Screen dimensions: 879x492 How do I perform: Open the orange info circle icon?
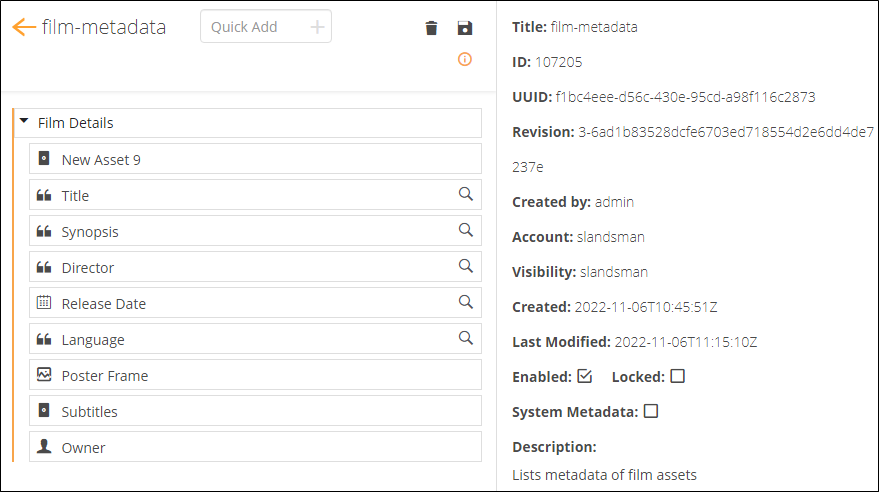pyautogui.click(x=465, y=59)
